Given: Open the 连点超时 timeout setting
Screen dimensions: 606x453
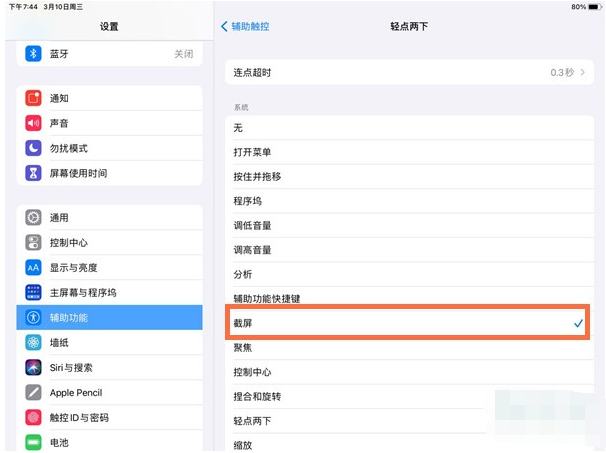Looking at the screenshot, I should click(406, 73).
